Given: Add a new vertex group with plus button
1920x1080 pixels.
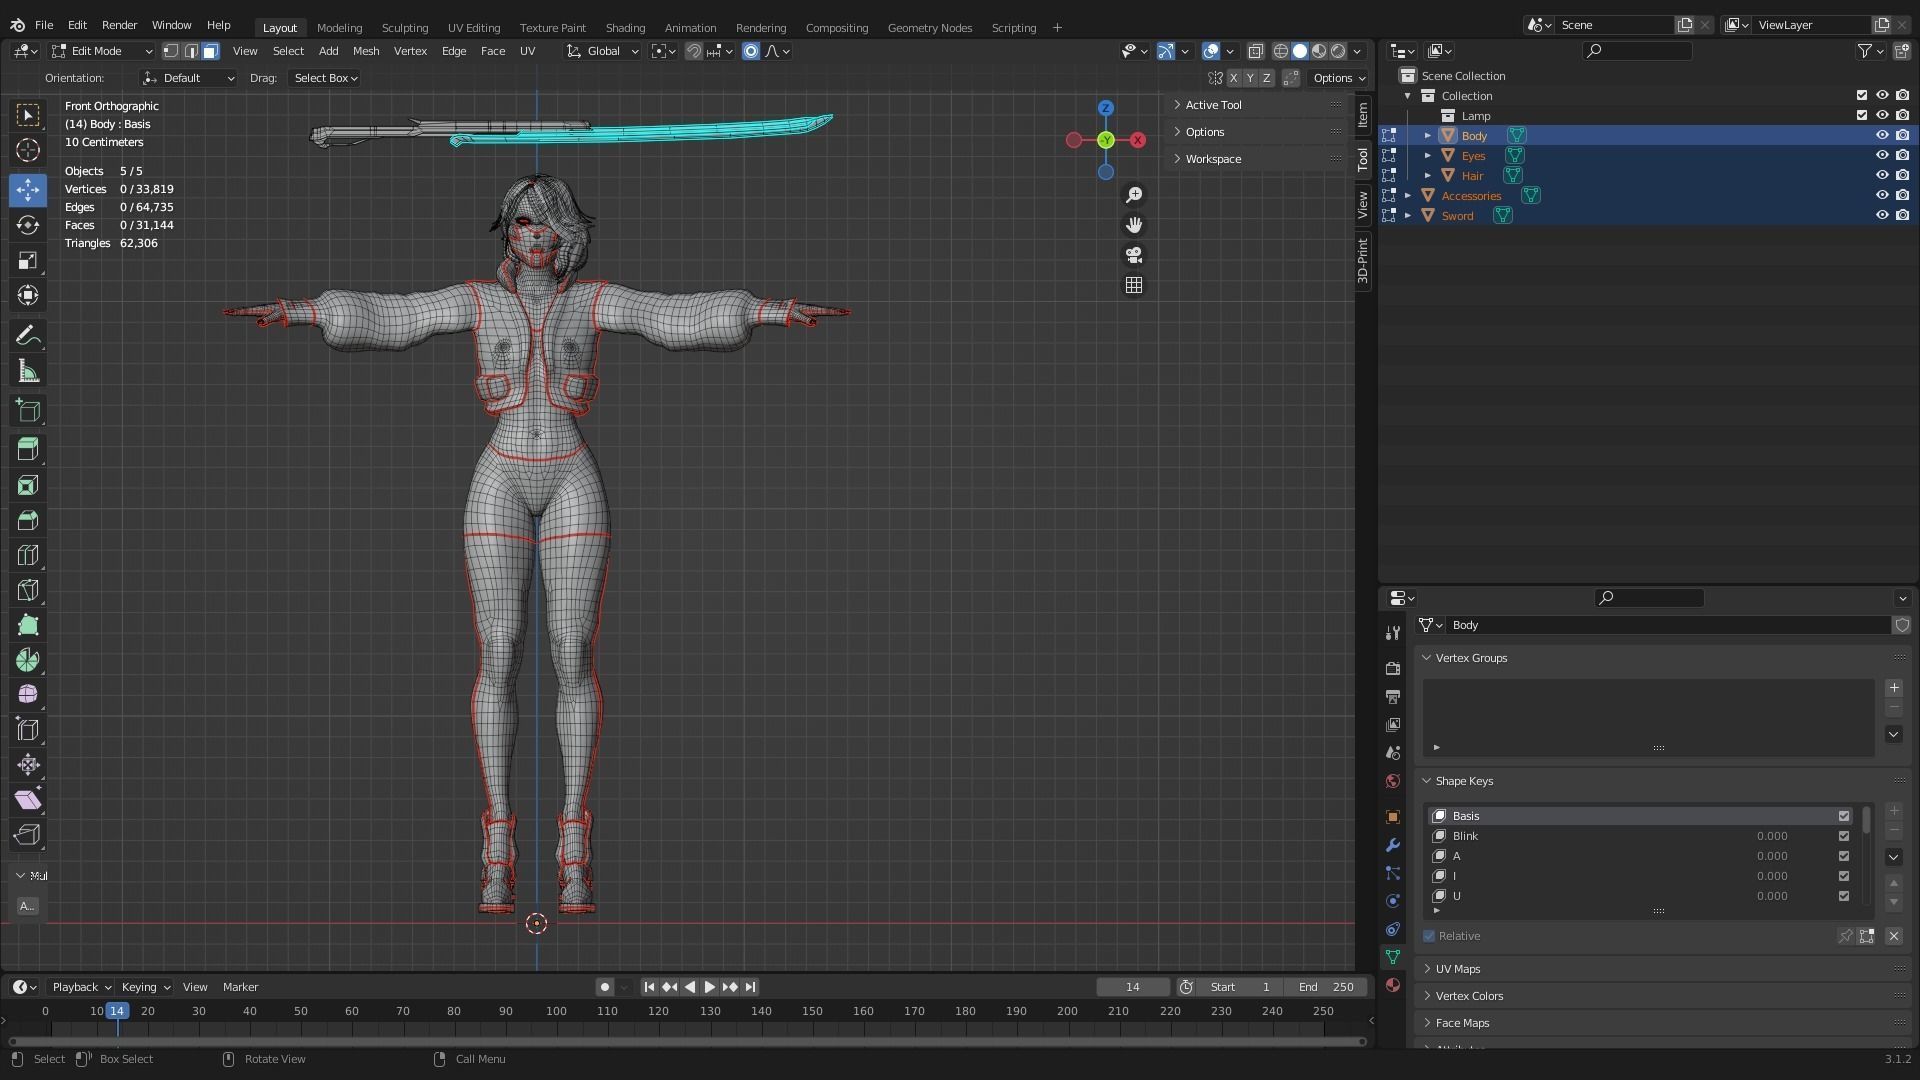Looking at the screenshot, I should pos(1894,688).
